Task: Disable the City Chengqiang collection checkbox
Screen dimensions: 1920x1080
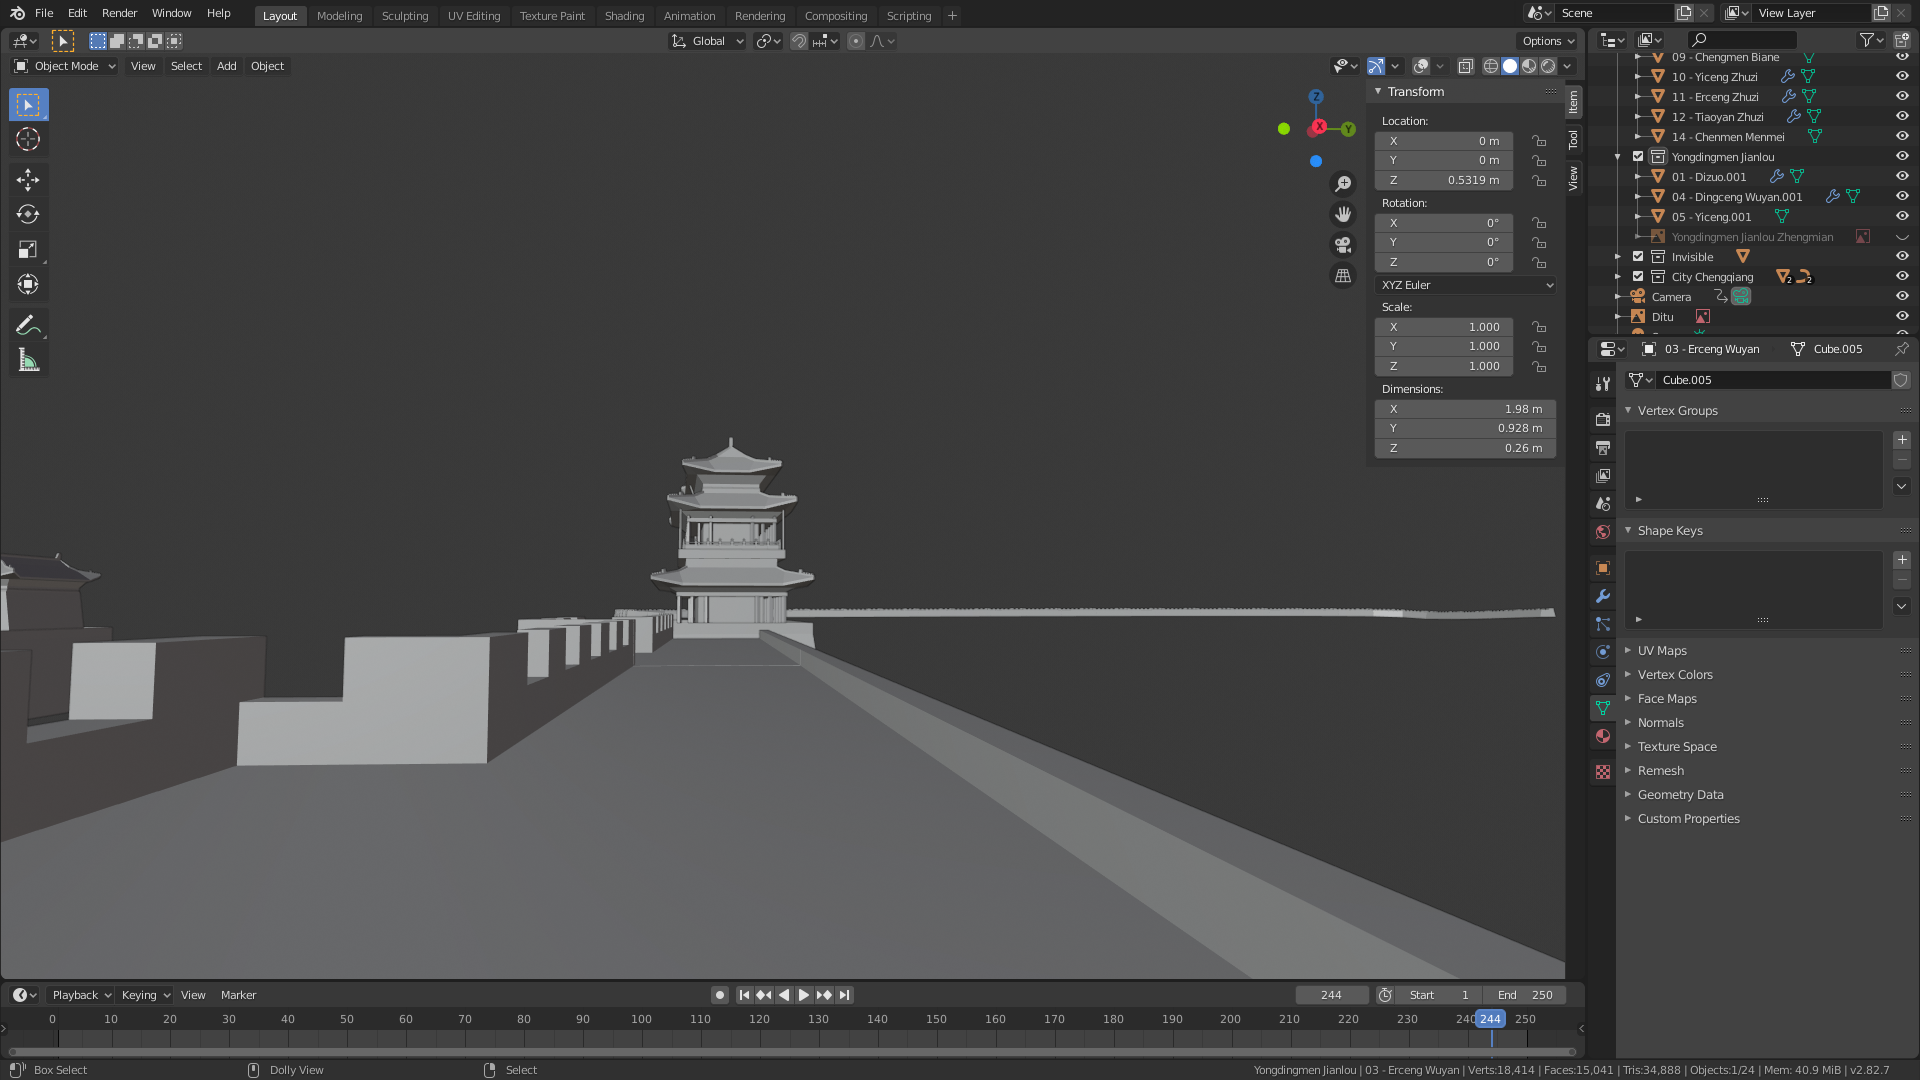Action: [1638, 276]
